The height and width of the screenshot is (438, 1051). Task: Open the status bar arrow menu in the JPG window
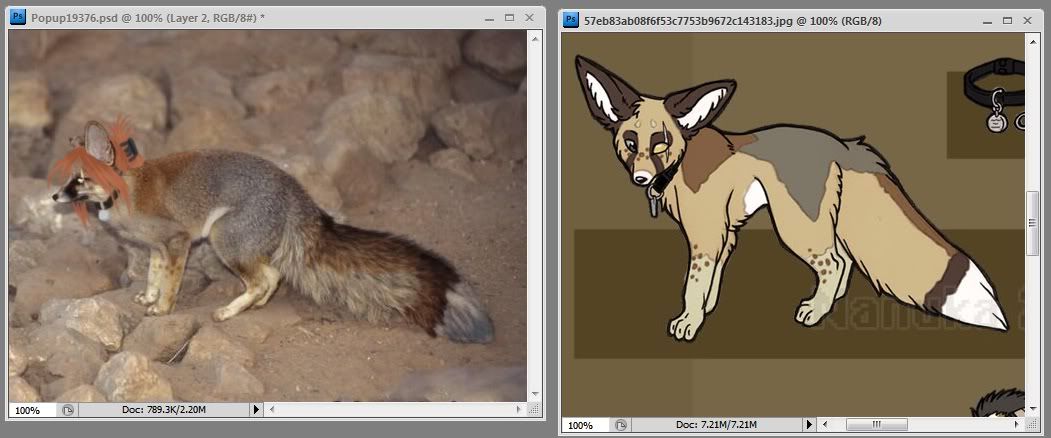808,425
